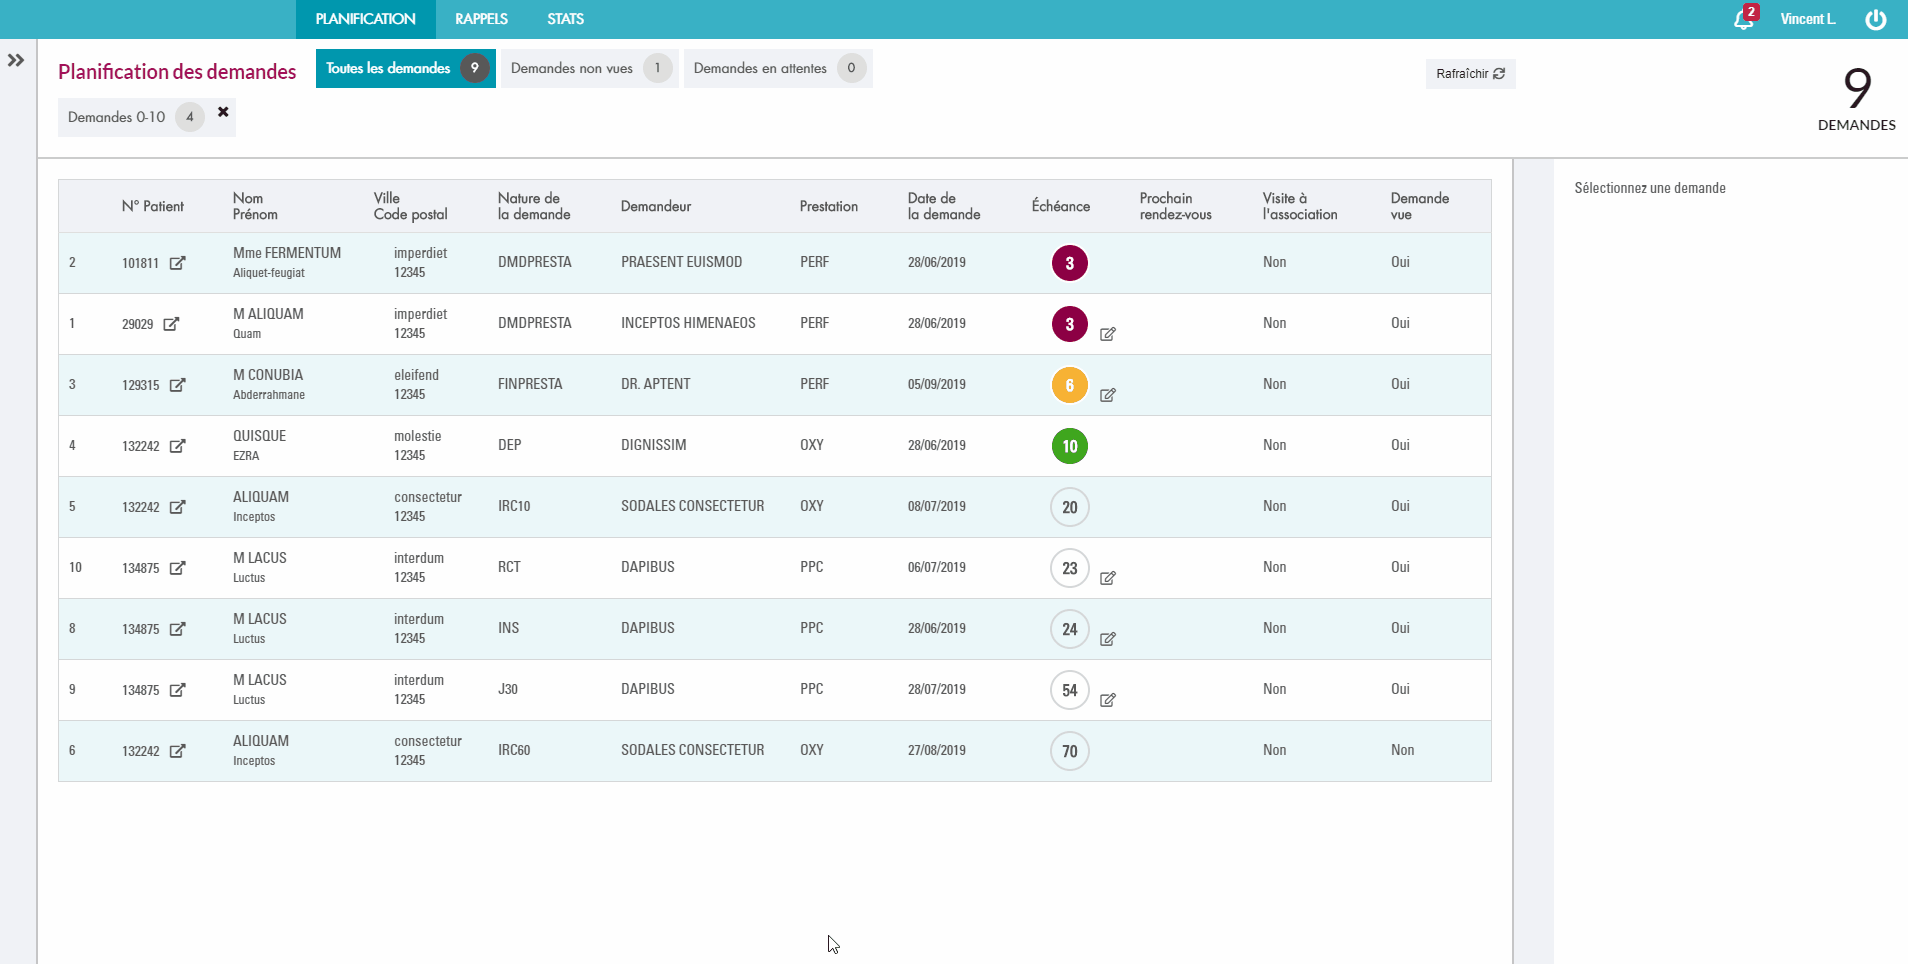Expand the left sidebar with double chevron
The image size is (1908, 964).
click(16, 60)
